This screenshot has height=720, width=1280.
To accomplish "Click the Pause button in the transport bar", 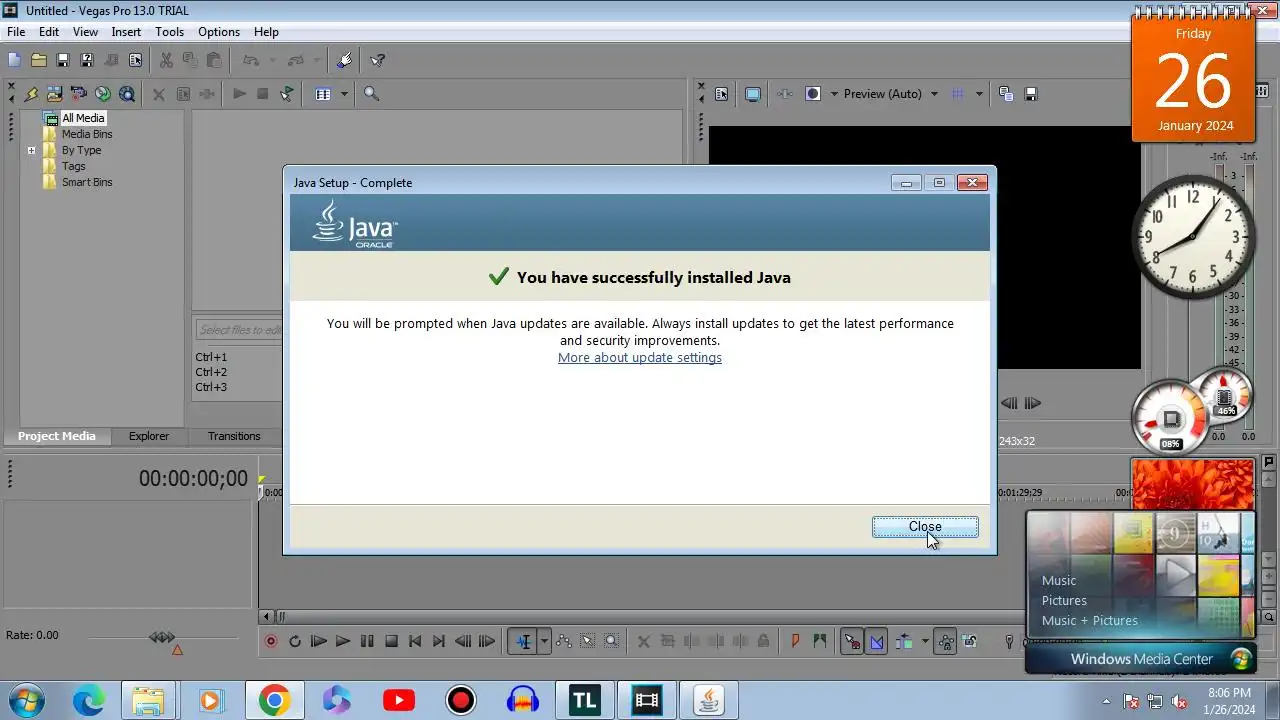I will 367,641.
